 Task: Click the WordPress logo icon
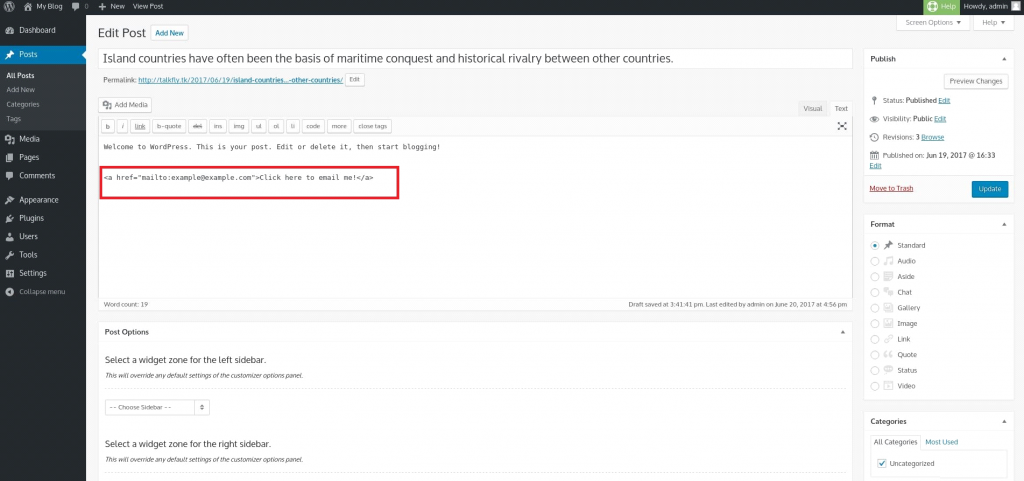[x=9, y=6]
